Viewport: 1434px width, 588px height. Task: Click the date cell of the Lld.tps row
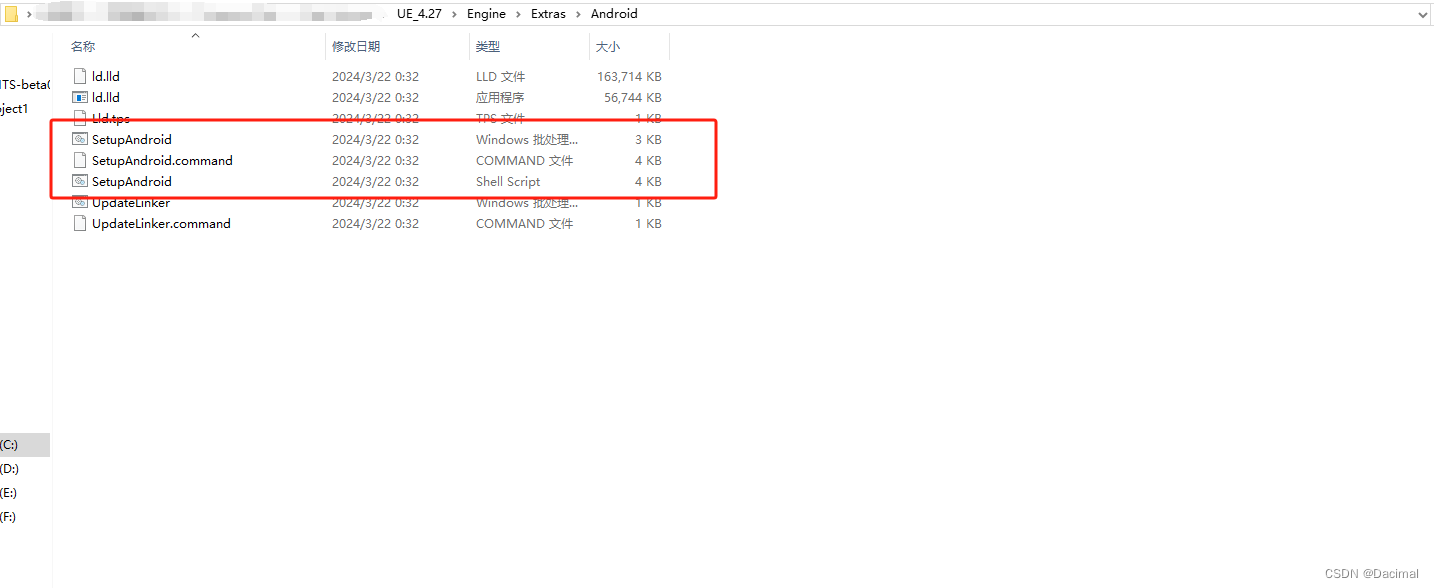[375, 118]
